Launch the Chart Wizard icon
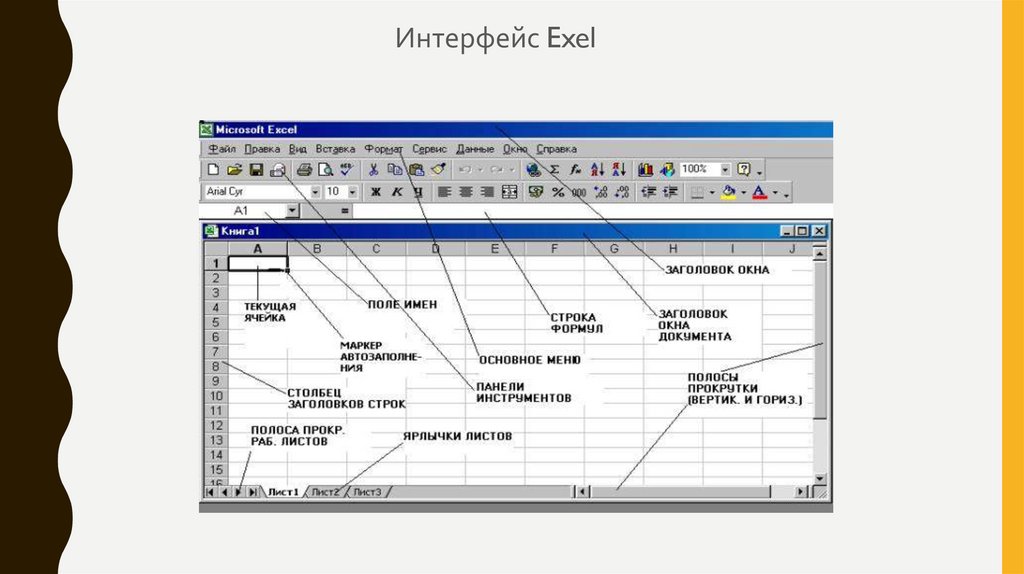This screenshot has height=574, width=1024. coord(646,170)
